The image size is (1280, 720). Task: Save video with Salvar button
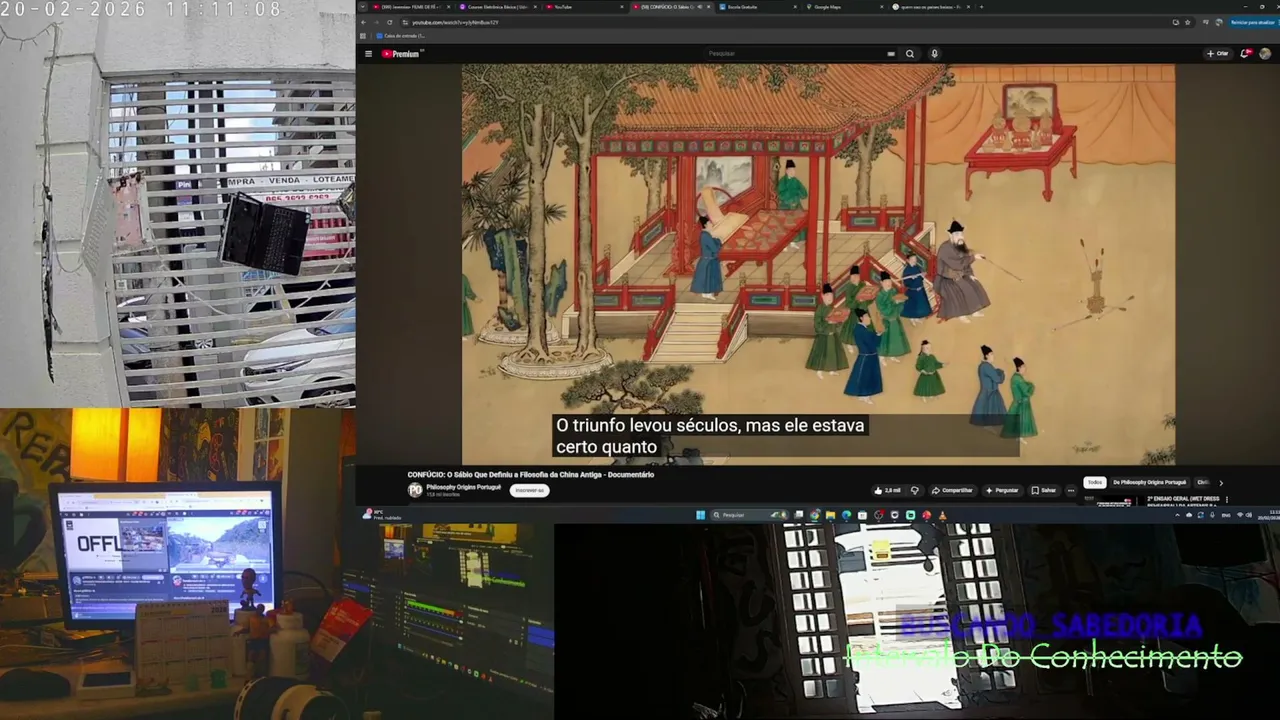coord(1044,490)
